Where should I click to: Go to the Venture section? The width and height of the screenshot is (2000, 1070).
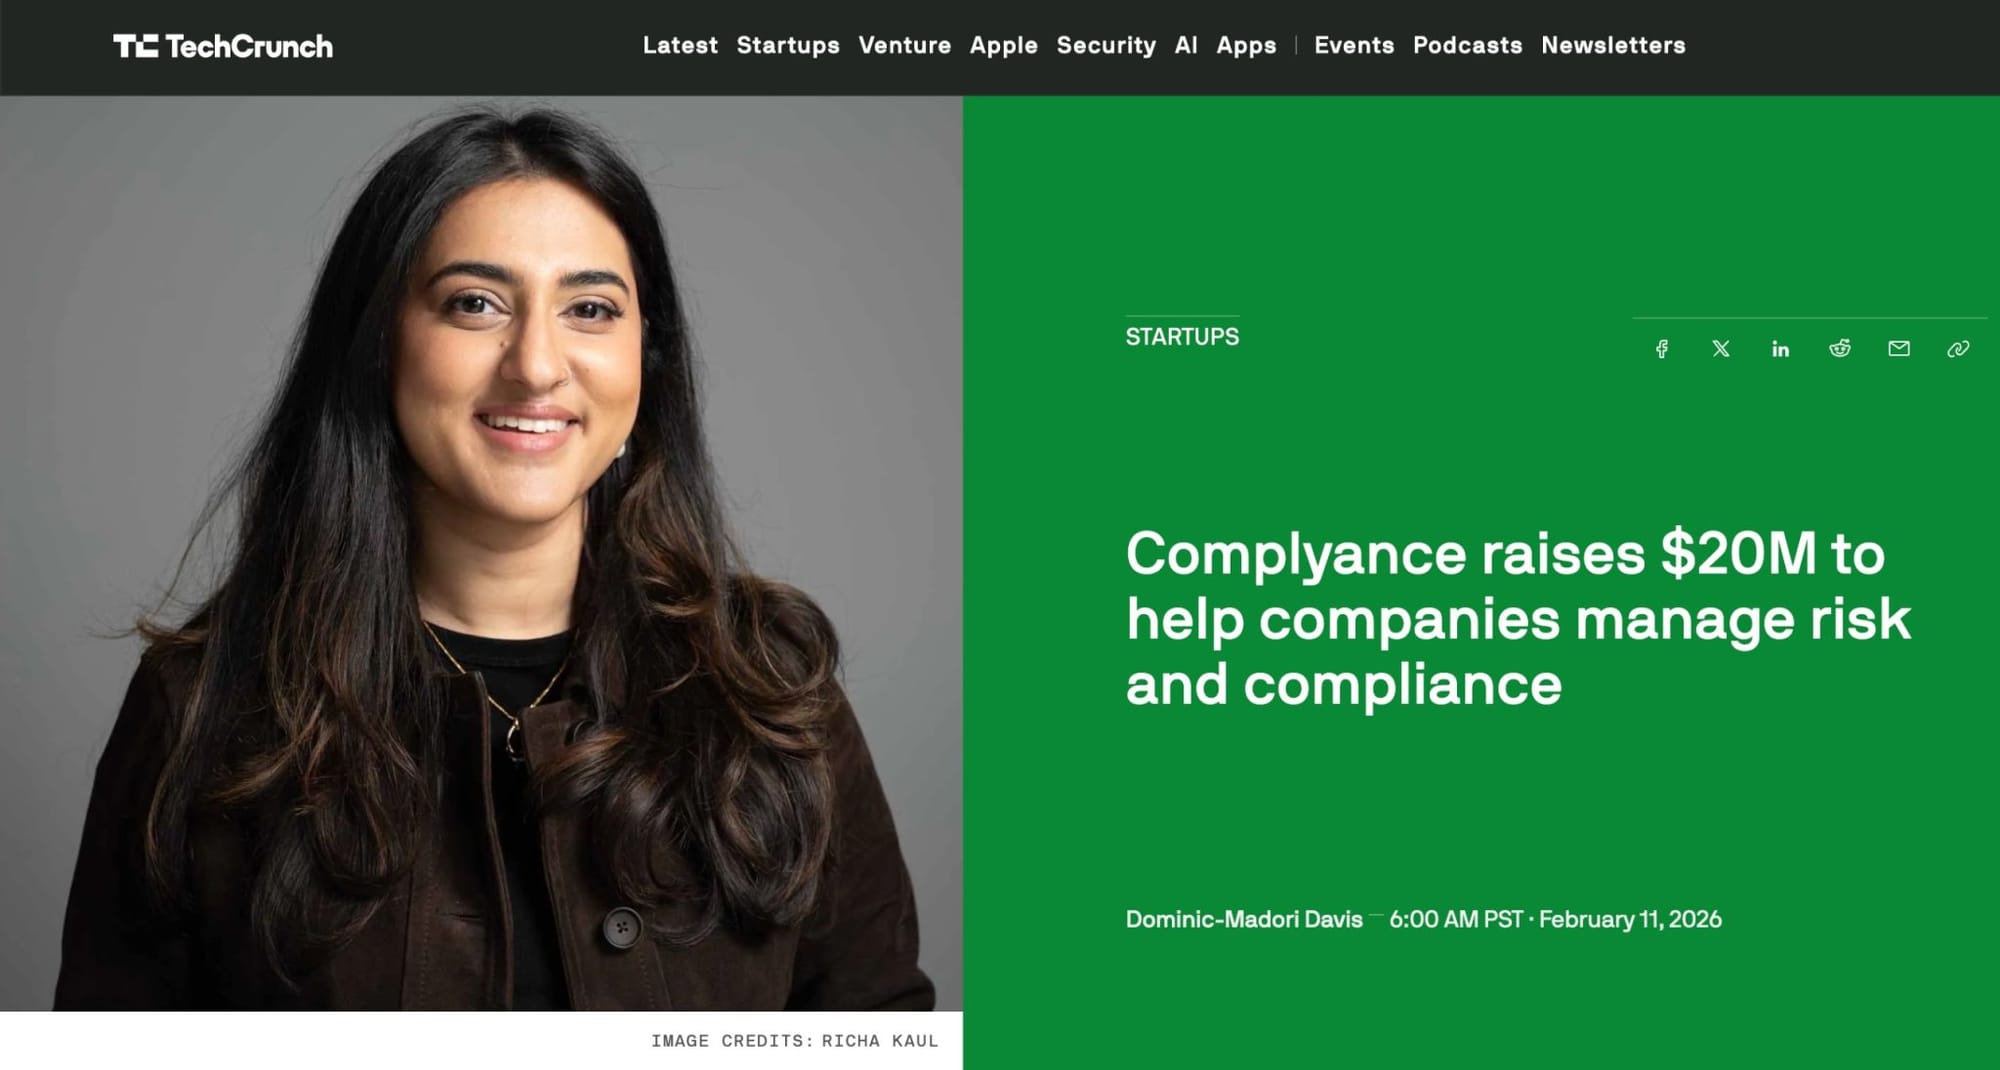pos(905,45)
